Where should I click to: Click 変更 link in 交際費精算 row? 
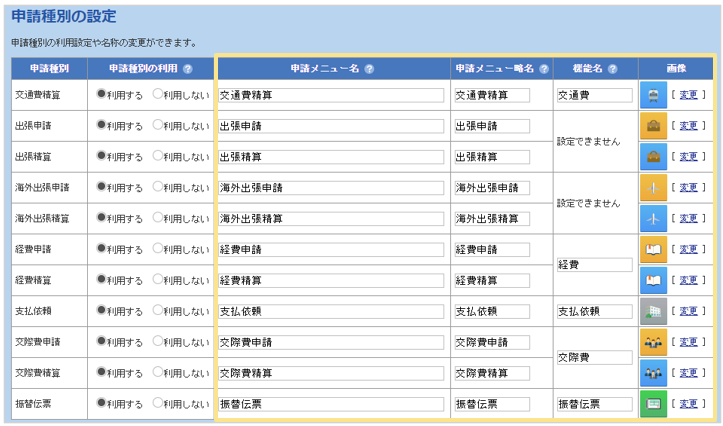pos(689,373)
